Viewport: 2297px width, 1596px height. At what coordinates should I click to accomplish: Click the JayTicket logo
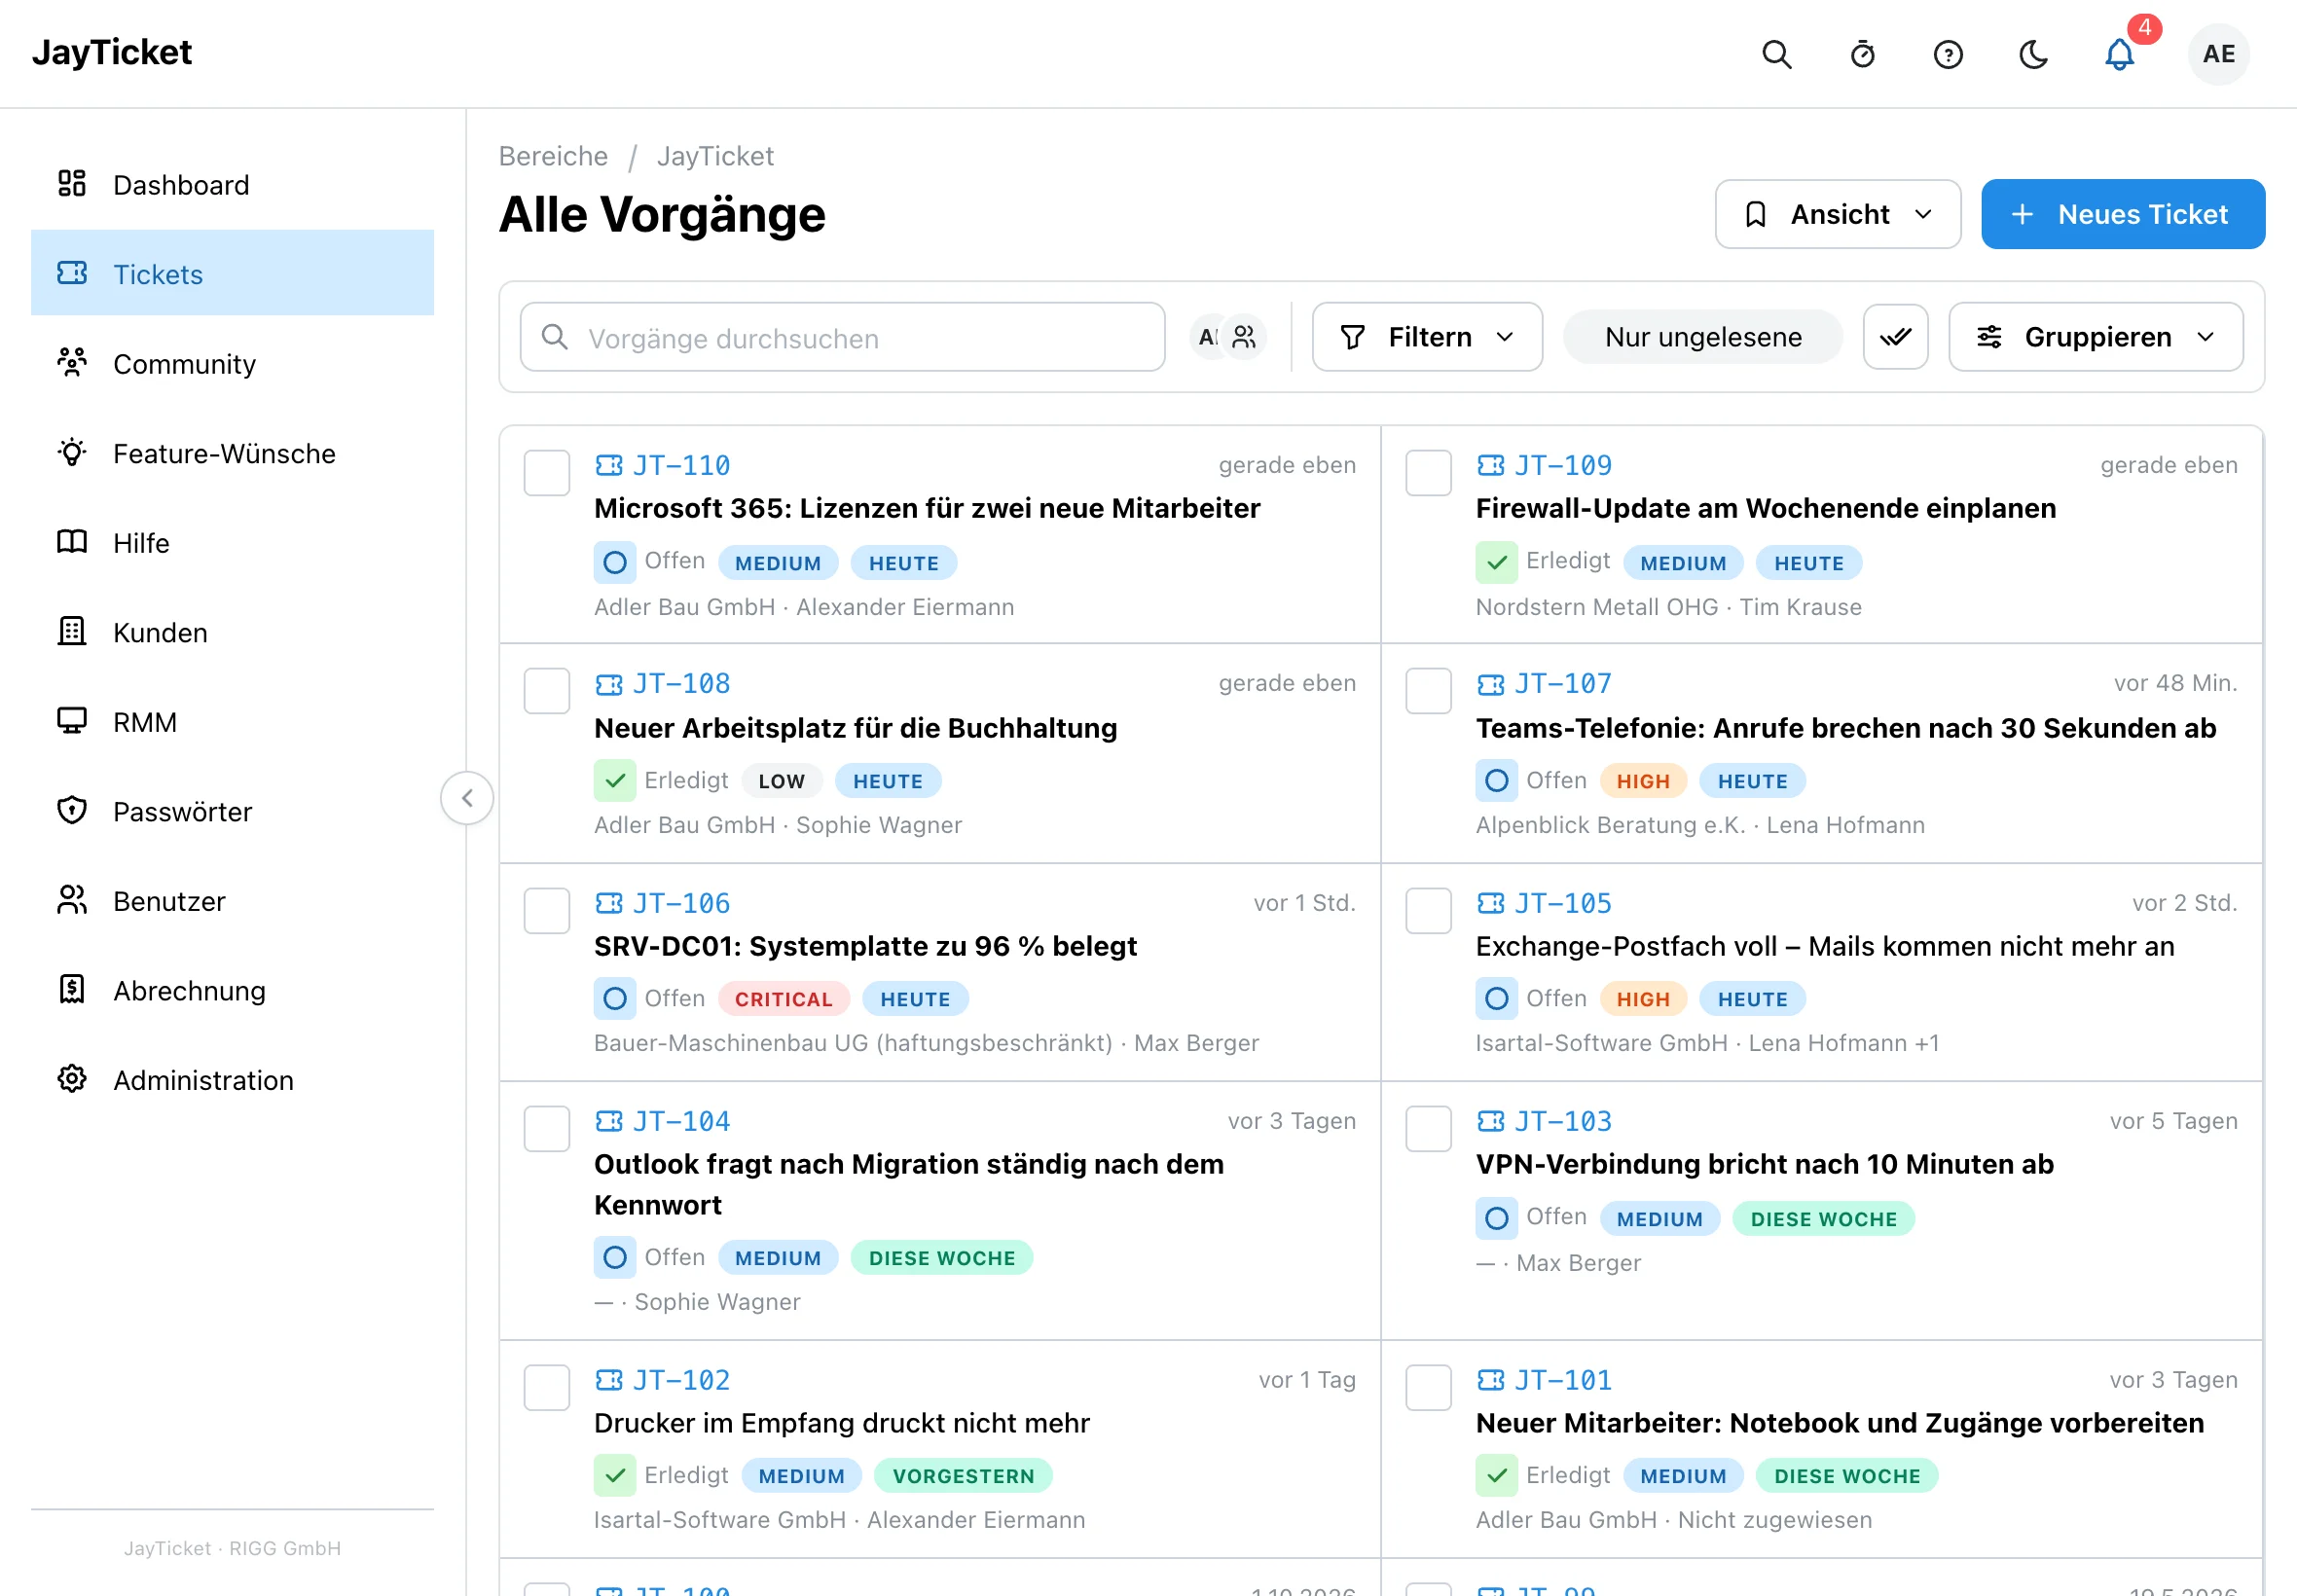(x=112, y=52)
